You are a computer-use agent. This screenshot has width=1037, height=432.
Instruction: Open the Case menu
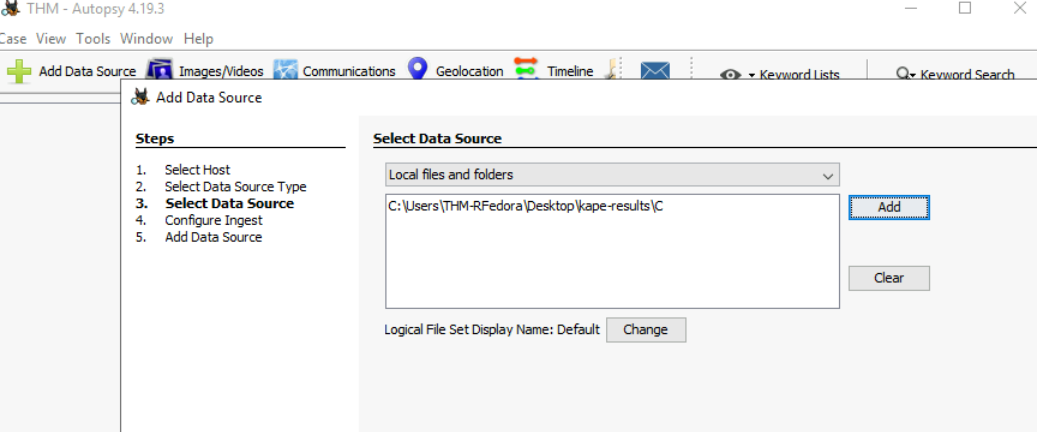[12, 39]
